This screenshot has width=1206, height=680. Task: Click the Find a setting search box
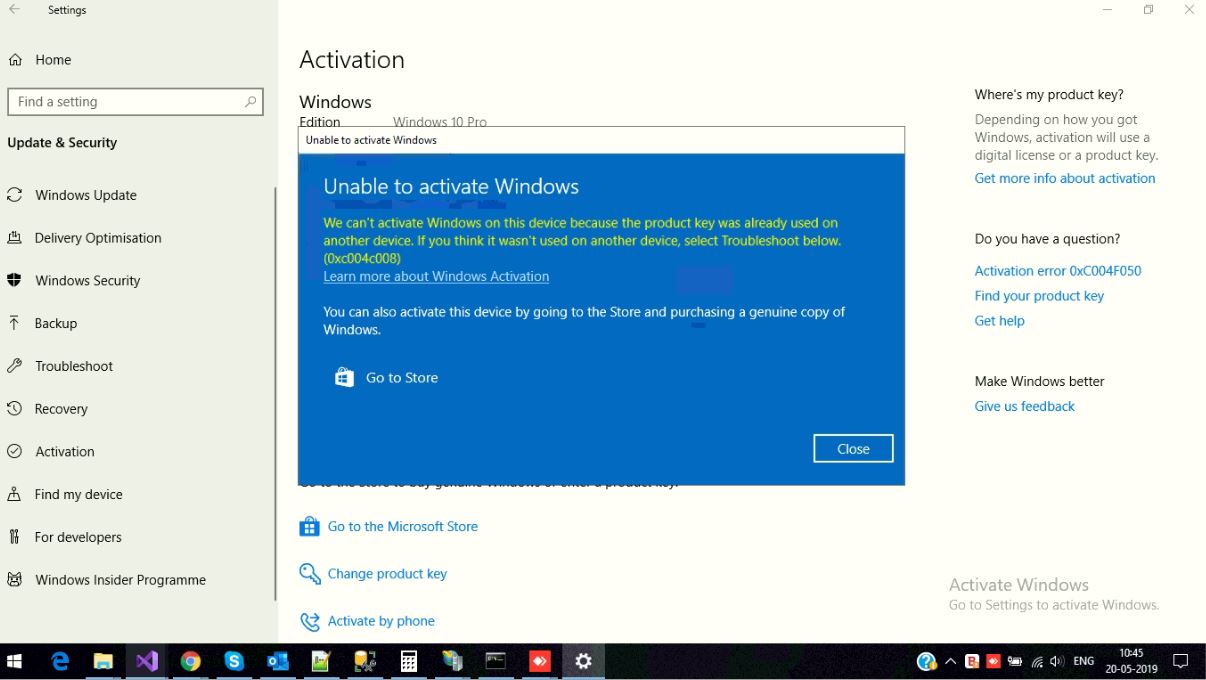[x=136, y=102]
